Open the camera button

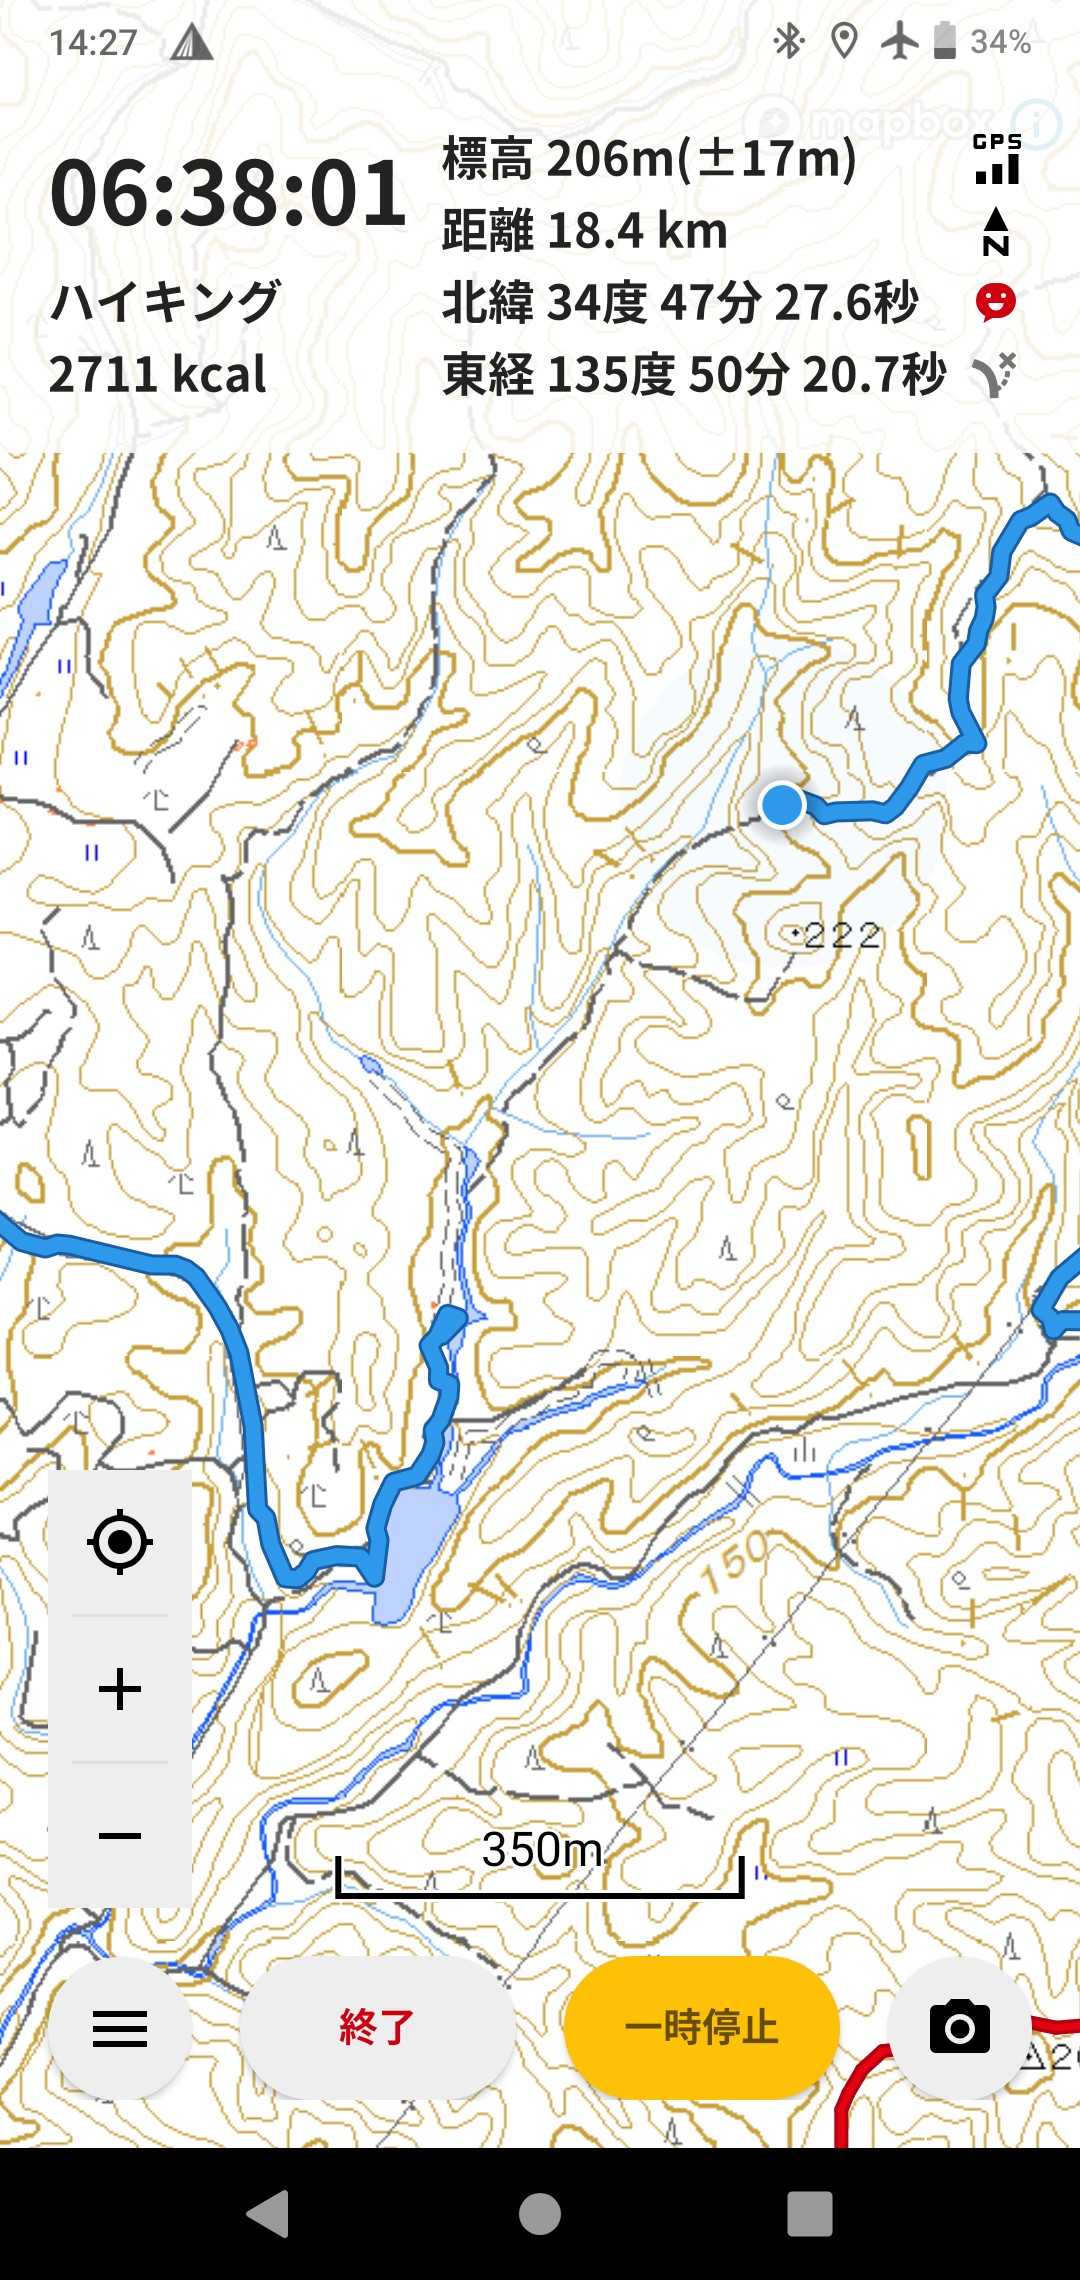click(959, 2028)
